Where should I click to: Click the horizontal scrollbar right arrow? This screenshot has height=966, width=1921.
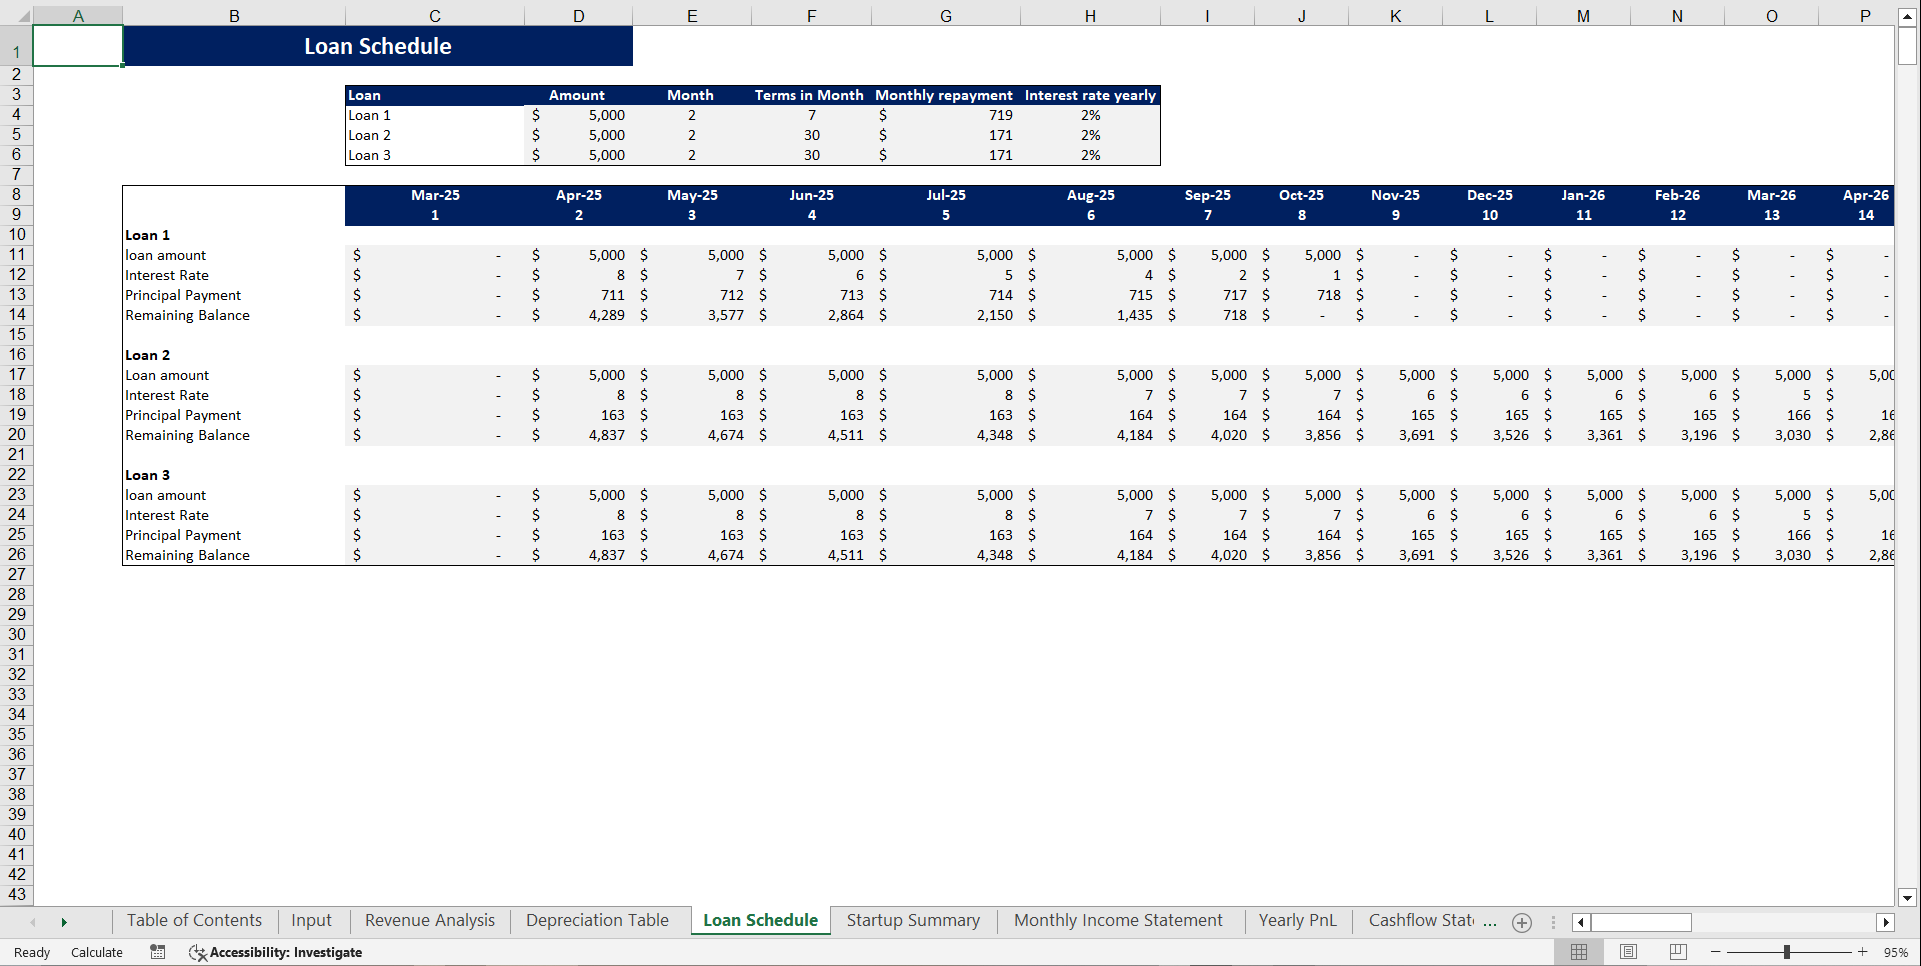click(1887, 922)
